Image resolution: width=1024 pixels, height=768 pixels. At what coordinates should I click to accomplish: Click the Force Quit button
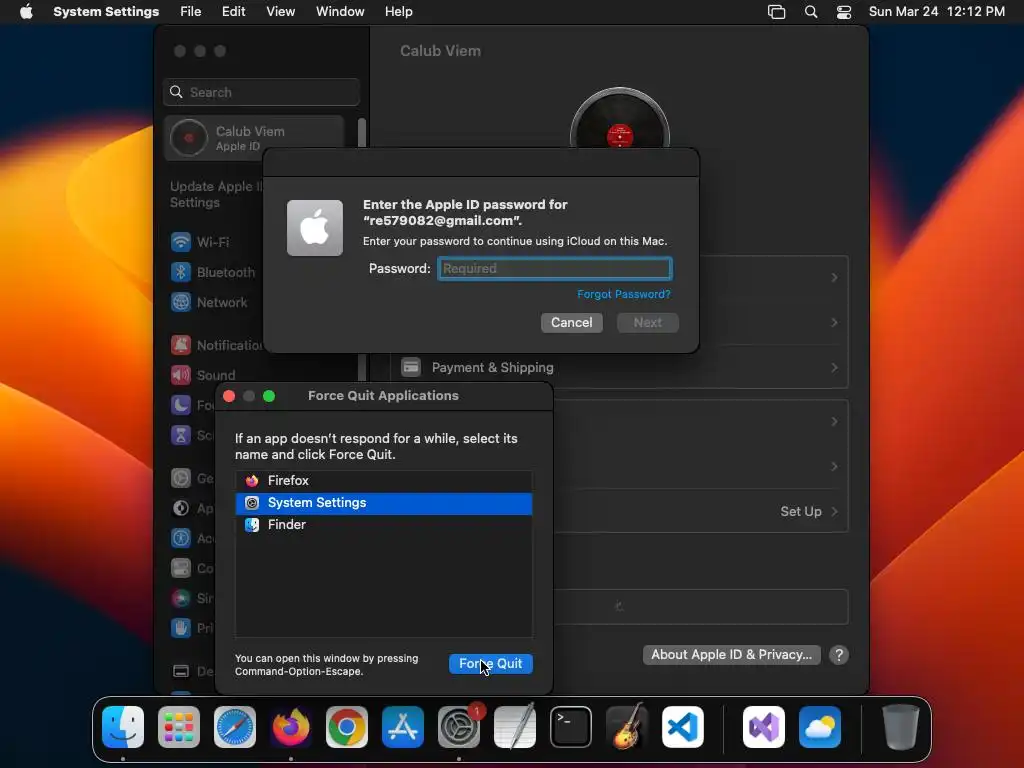490,664
